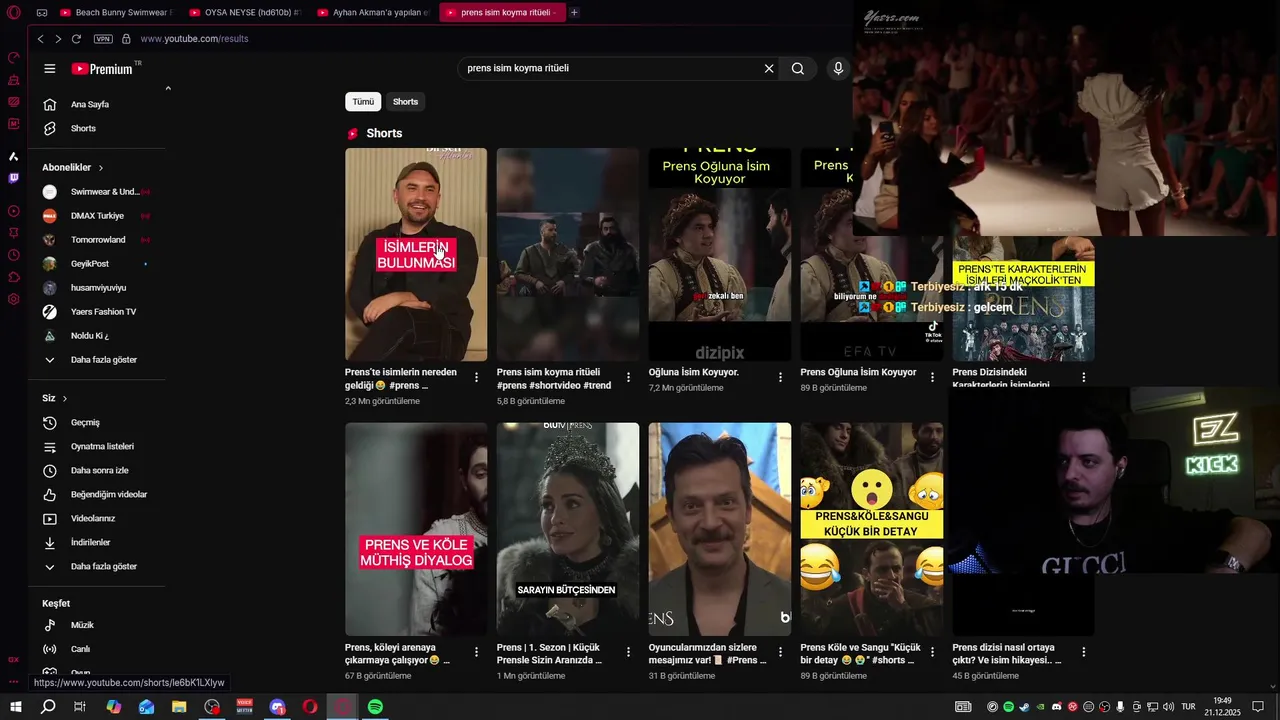Open Windows notification center icon
1280x720 pixels.
(x=1259, y=707)
